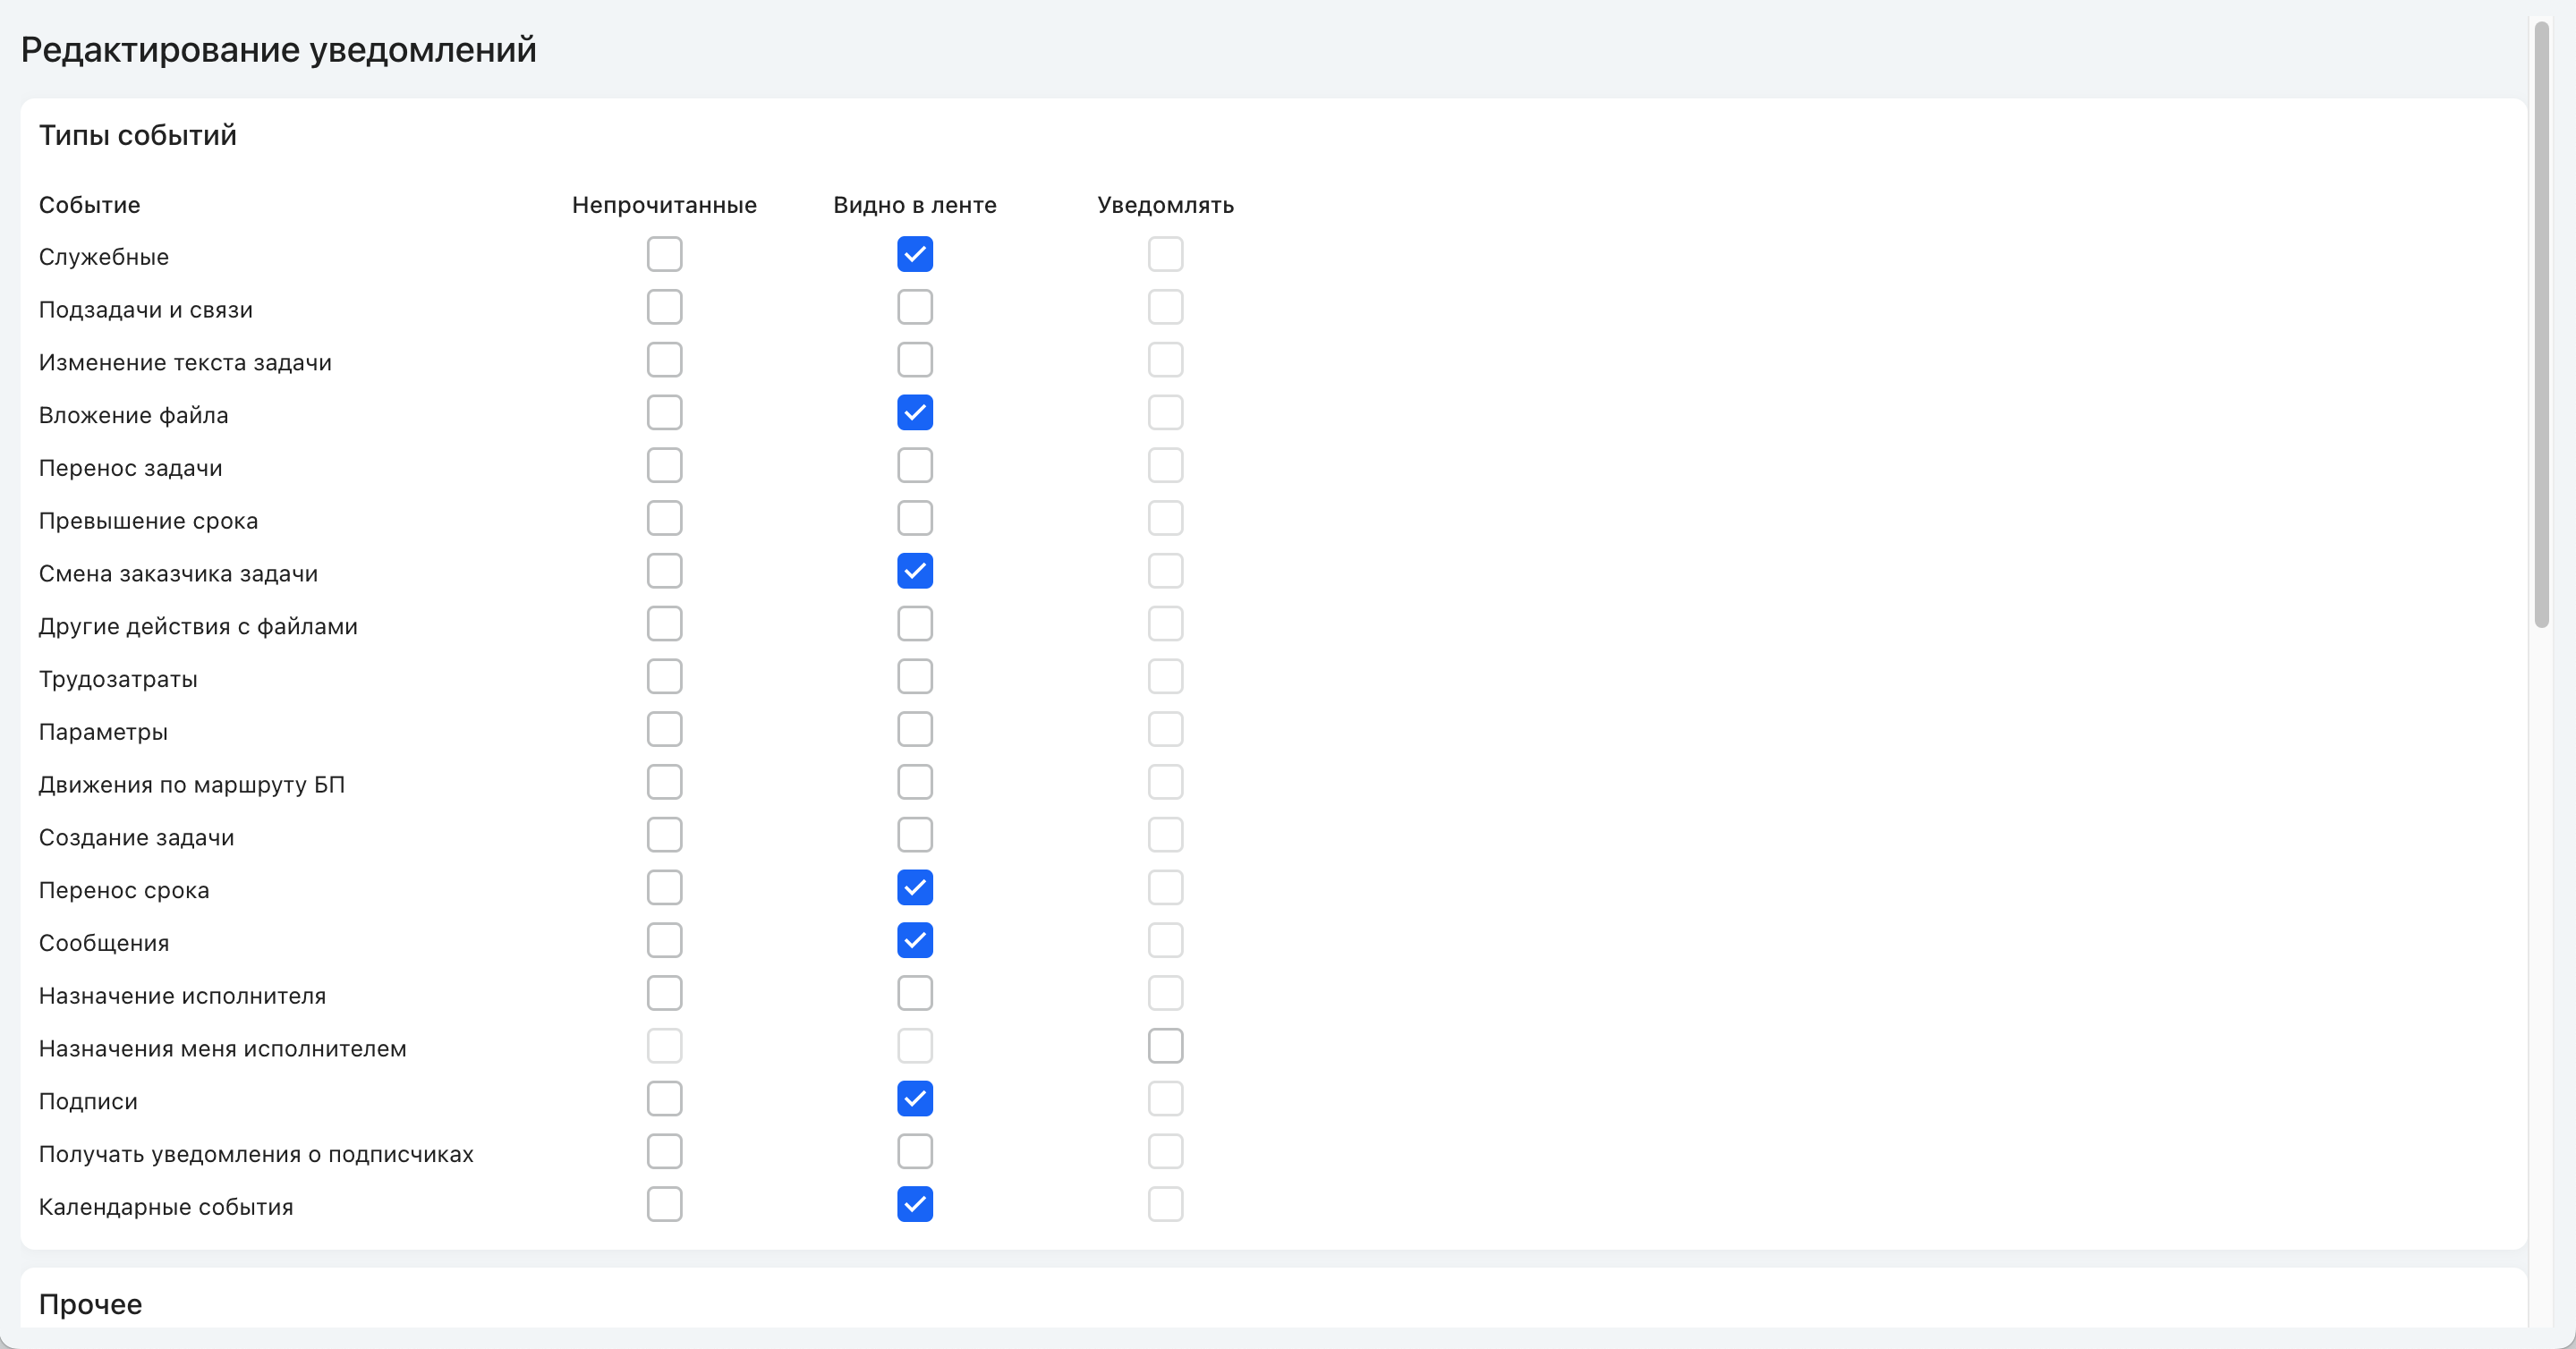
Task: Uncheck Видно в ленте for Сообщения
Action: coord(915,940)
